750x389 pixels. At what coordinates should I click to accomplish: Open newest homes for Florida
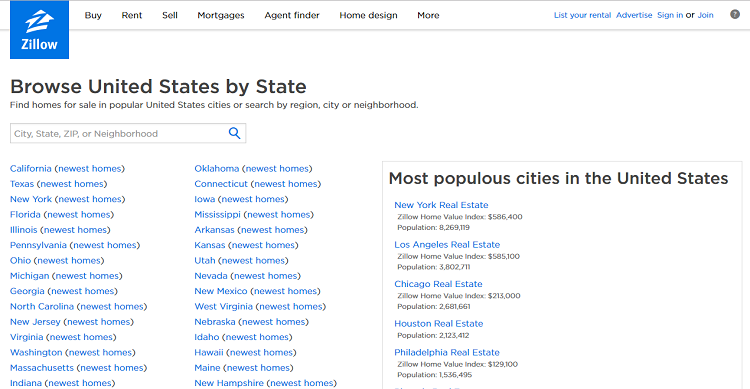click(79, 214)
